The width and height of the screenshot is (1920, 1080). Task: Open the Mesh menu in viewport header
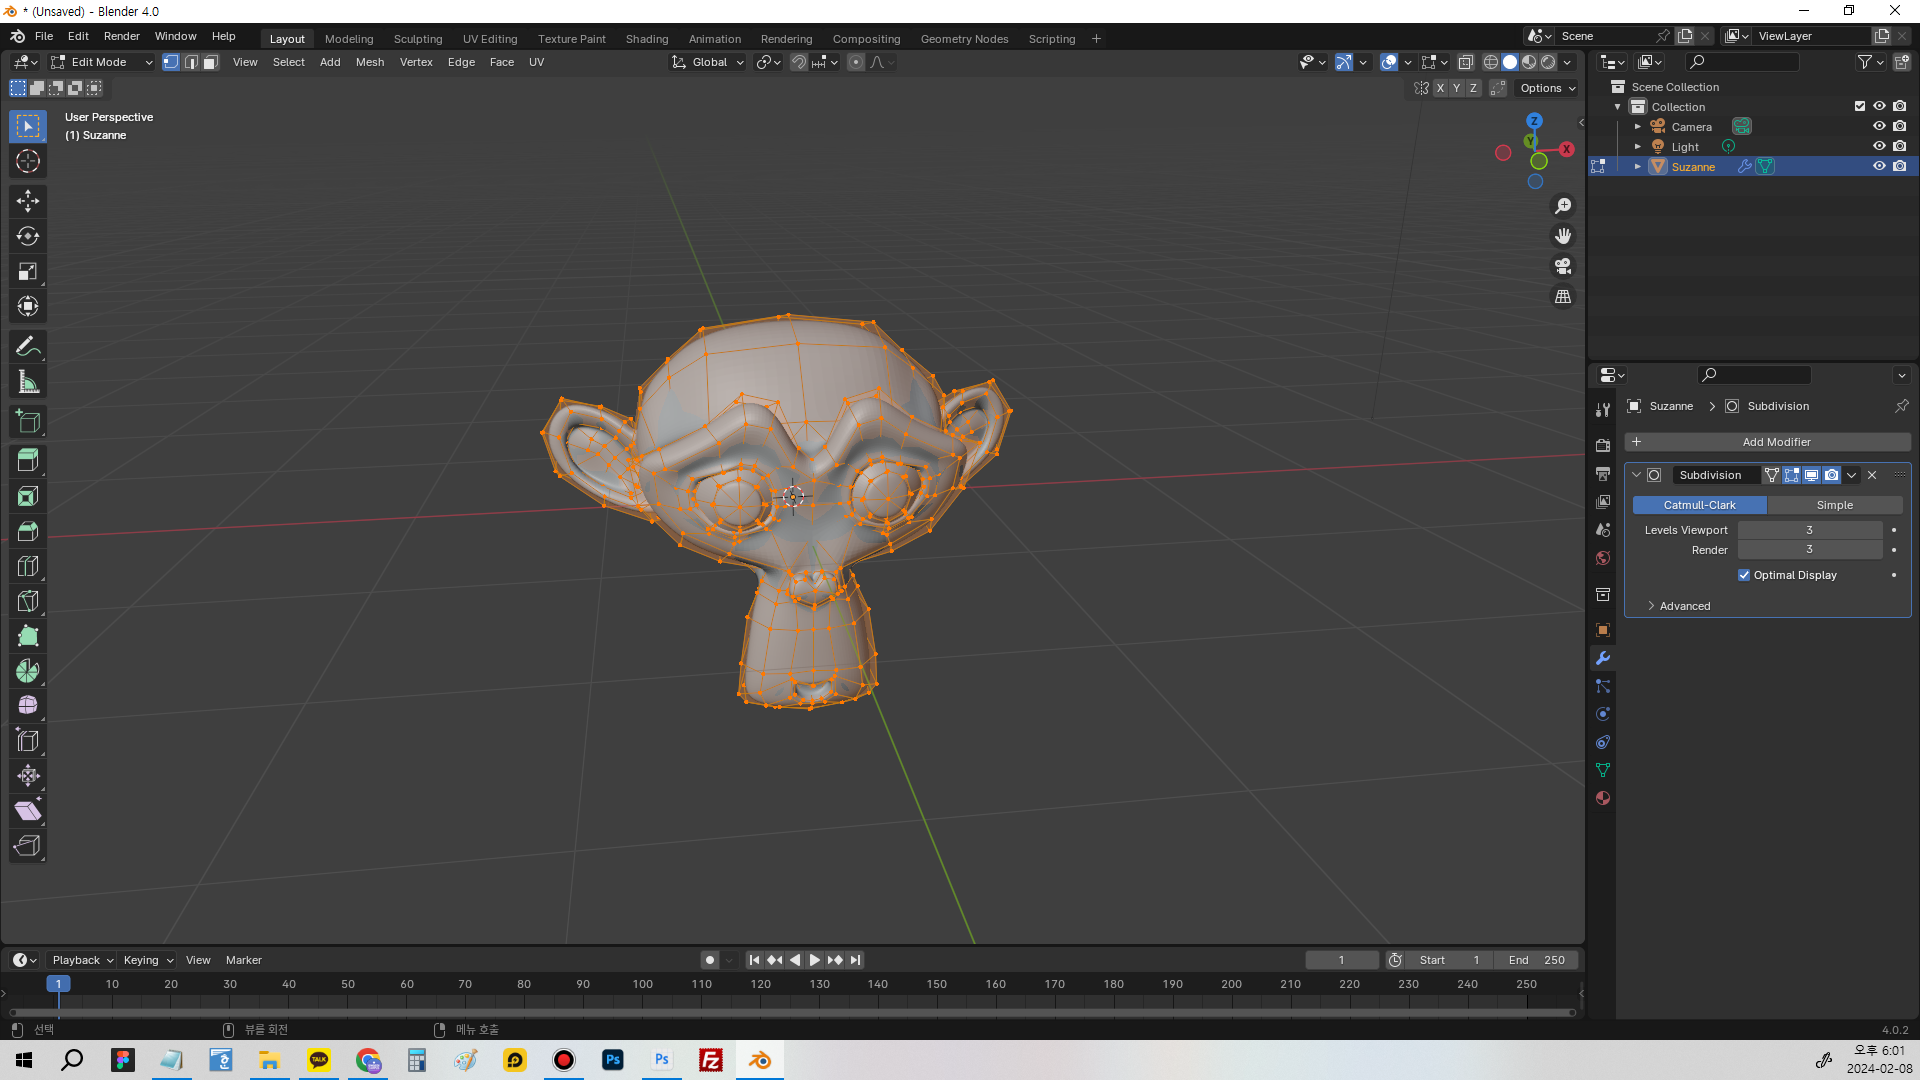[x=370, y=62]
